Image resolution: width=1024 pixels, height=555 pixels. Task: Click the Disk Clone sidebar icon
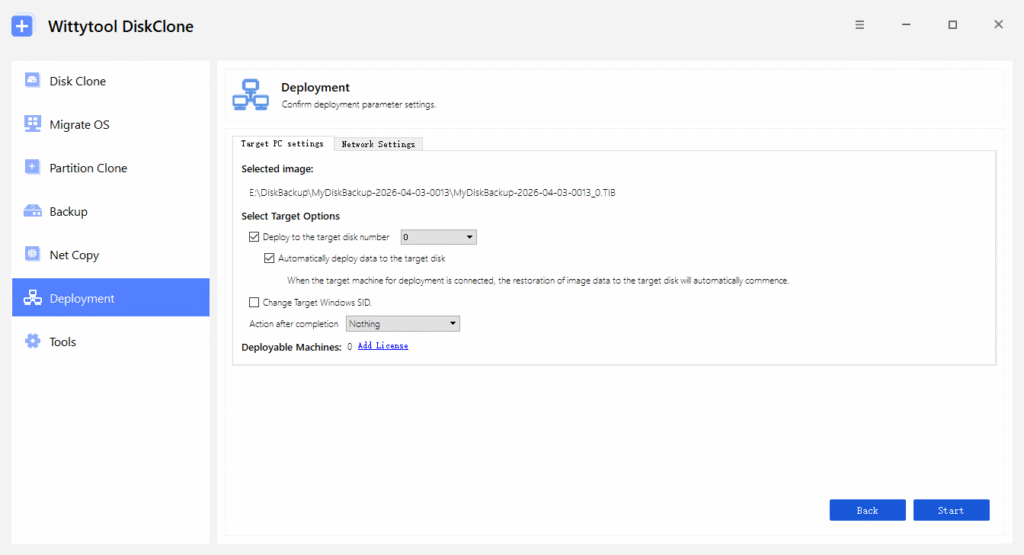[32, 80]
